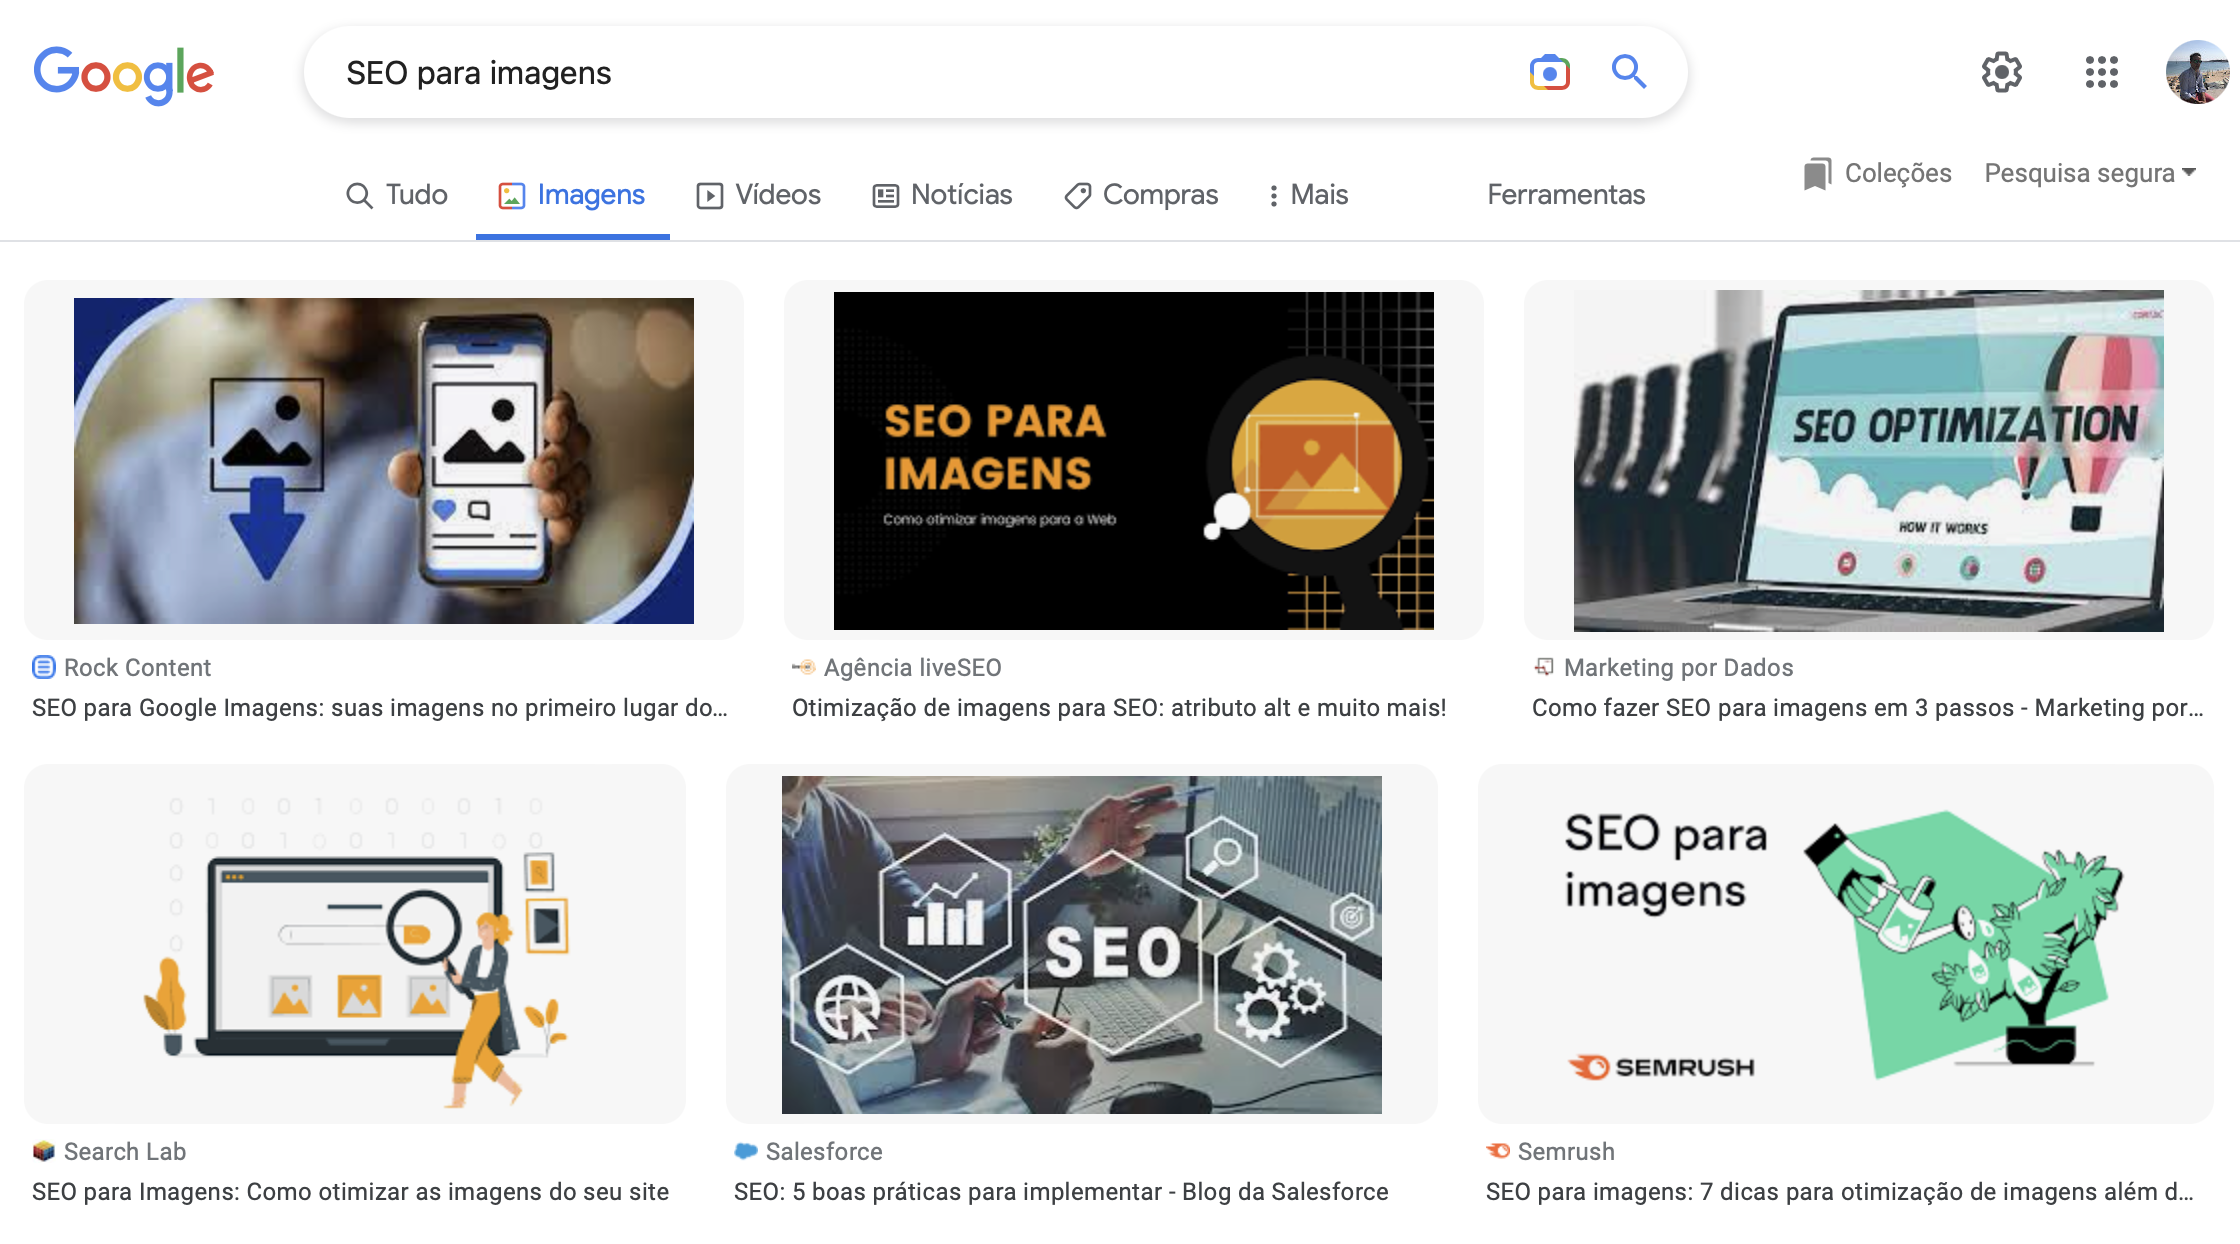Open the Notícias tab
This screenshot has height=1244, width=2240.
tap(942, 195)
